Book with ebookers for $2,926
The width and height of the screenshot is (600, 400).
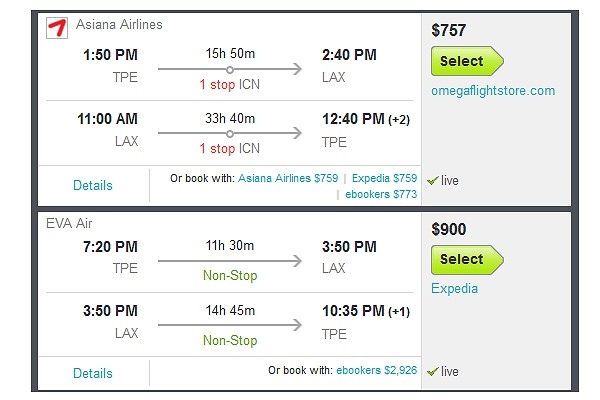pyautogui.click(x=377, y=370)
